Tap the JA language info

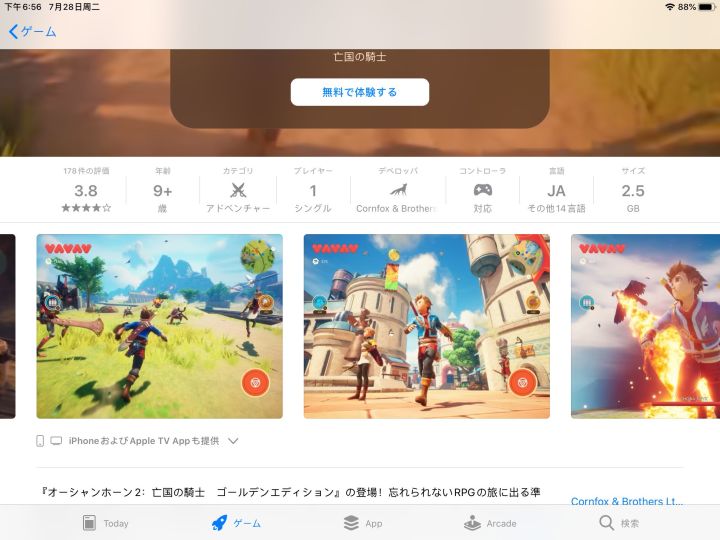[556, 191]
